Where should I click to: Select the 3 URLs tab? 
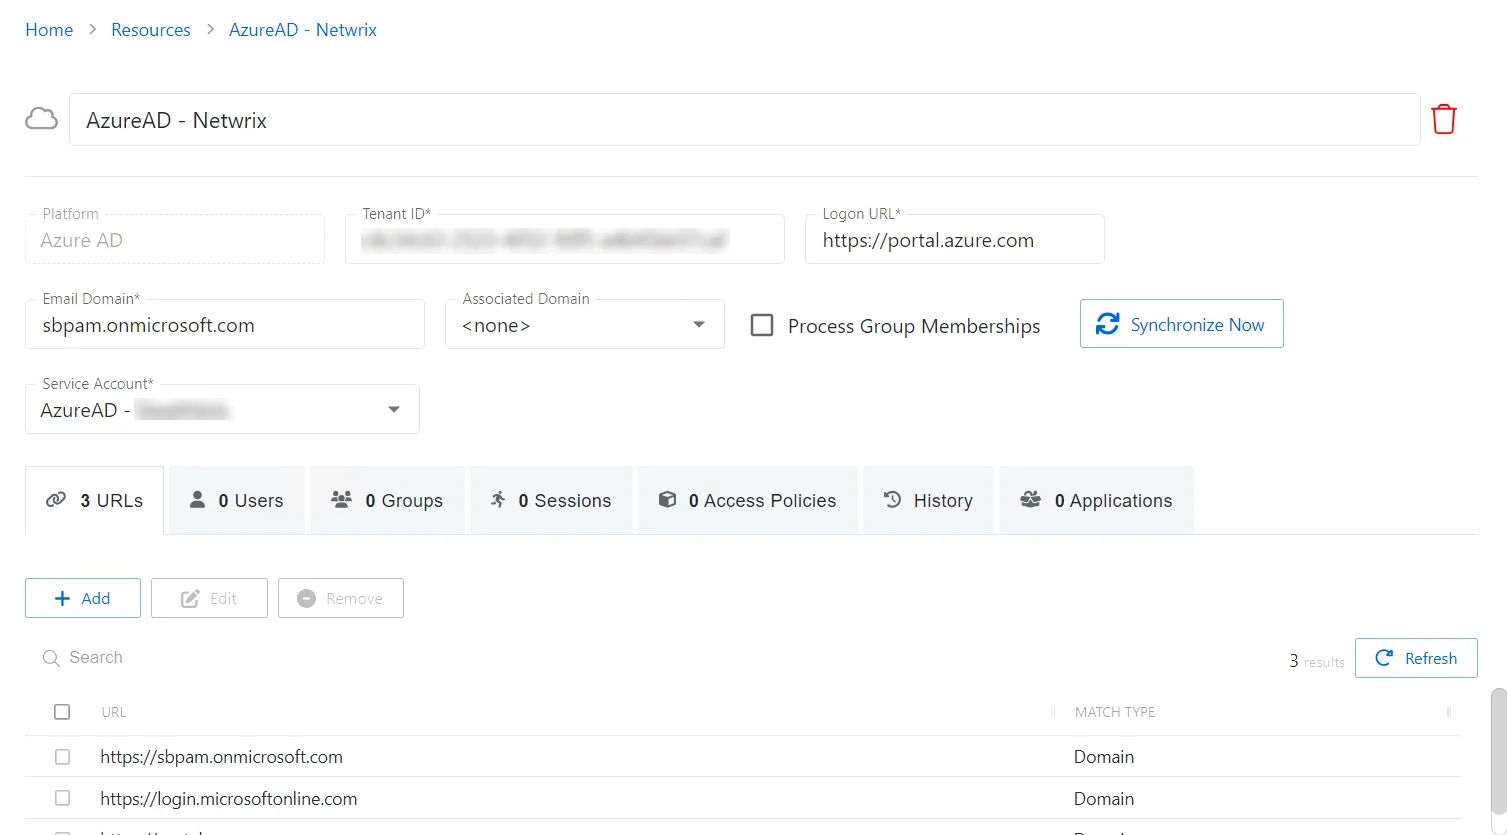click(x=94, y=500)
